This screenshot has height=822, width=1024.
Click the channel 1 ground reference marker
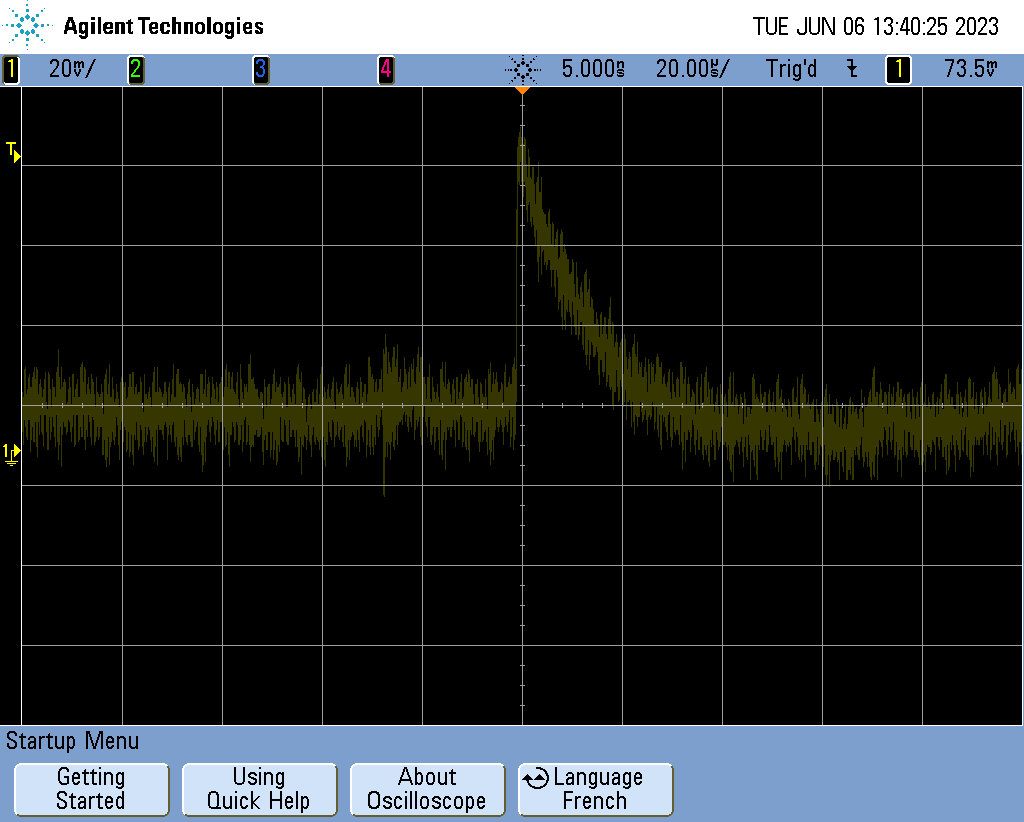(x=11, y=453)
